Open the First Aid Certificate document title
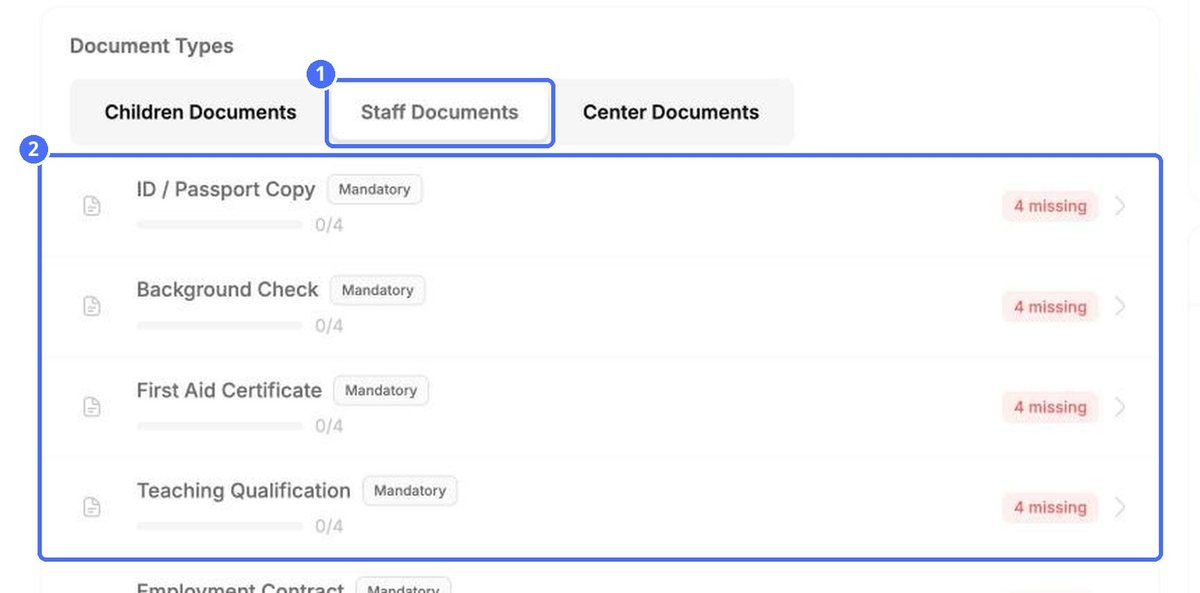 pyautogui.click(x=229, y=390)
